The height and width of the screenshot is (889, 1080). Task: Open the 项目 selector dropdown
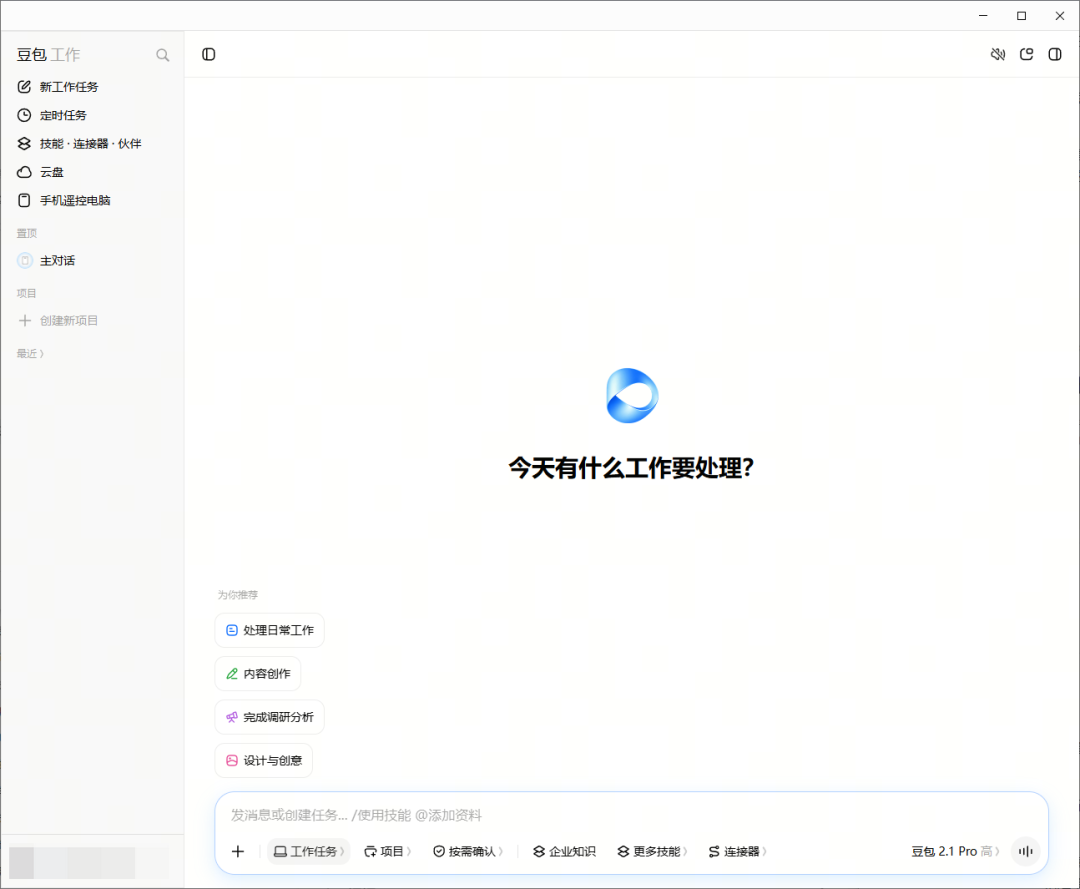click(x=387, y=851)
